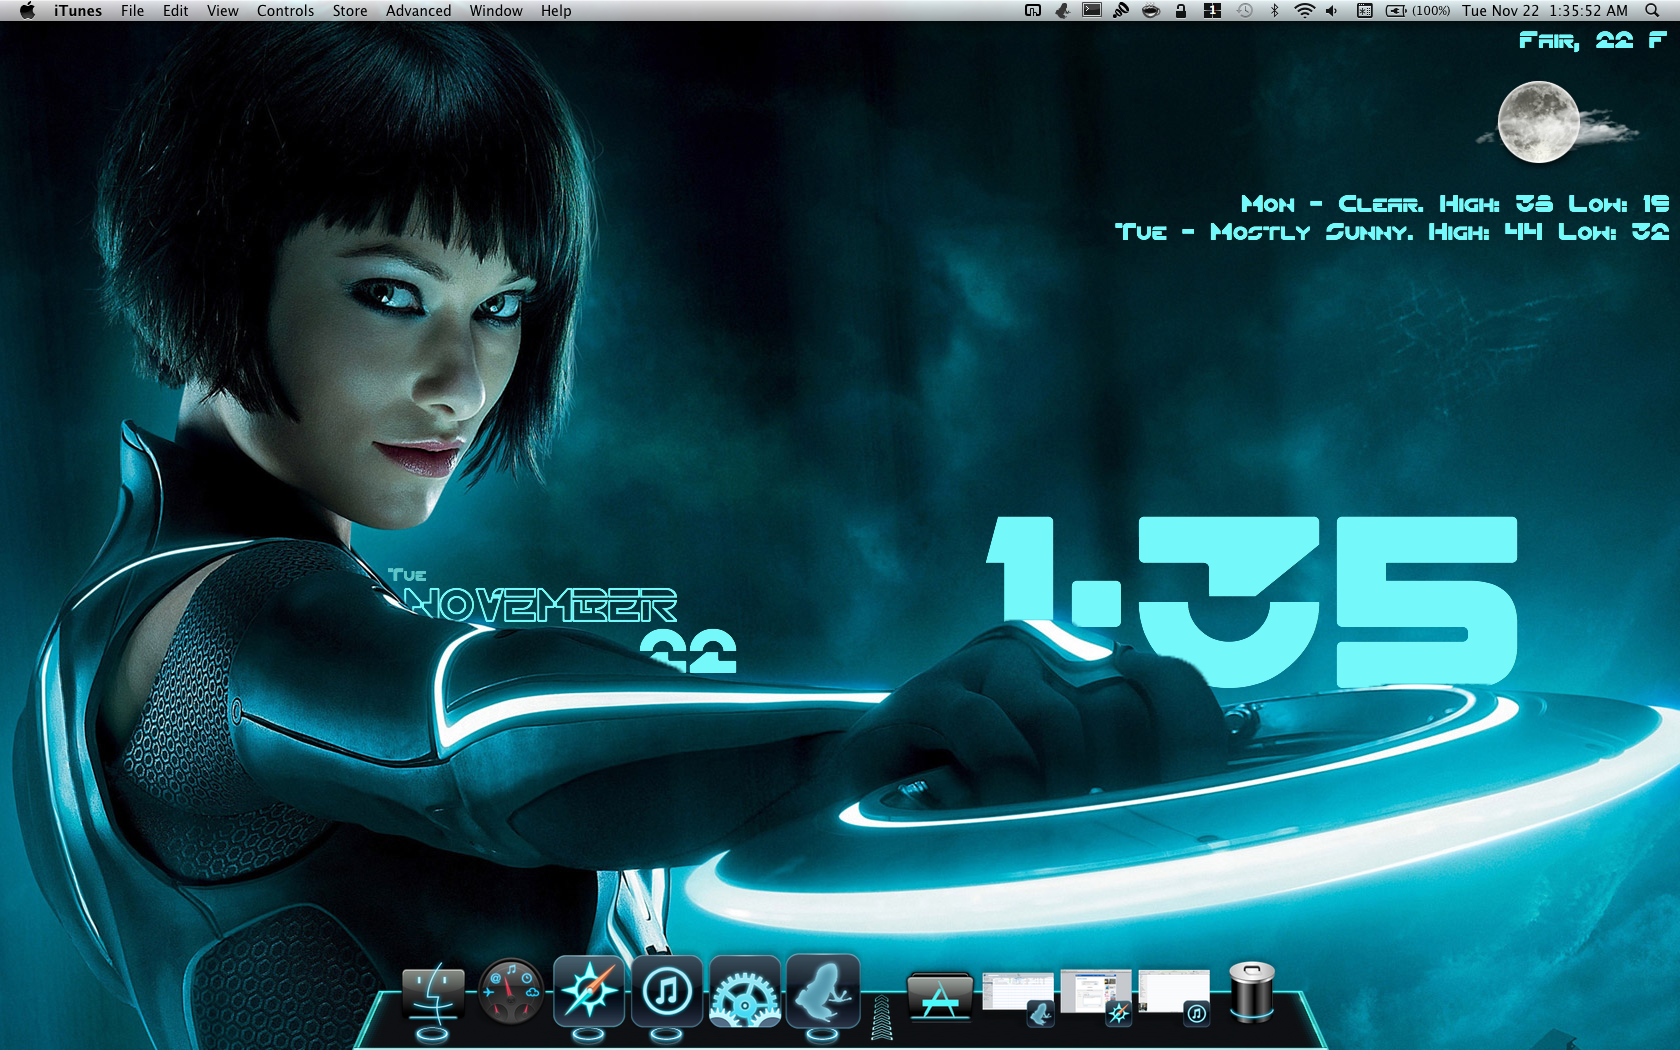The image size is (1680, 1050).
Task: Launch Dashboard from the dock
Action: click(511, 992)
